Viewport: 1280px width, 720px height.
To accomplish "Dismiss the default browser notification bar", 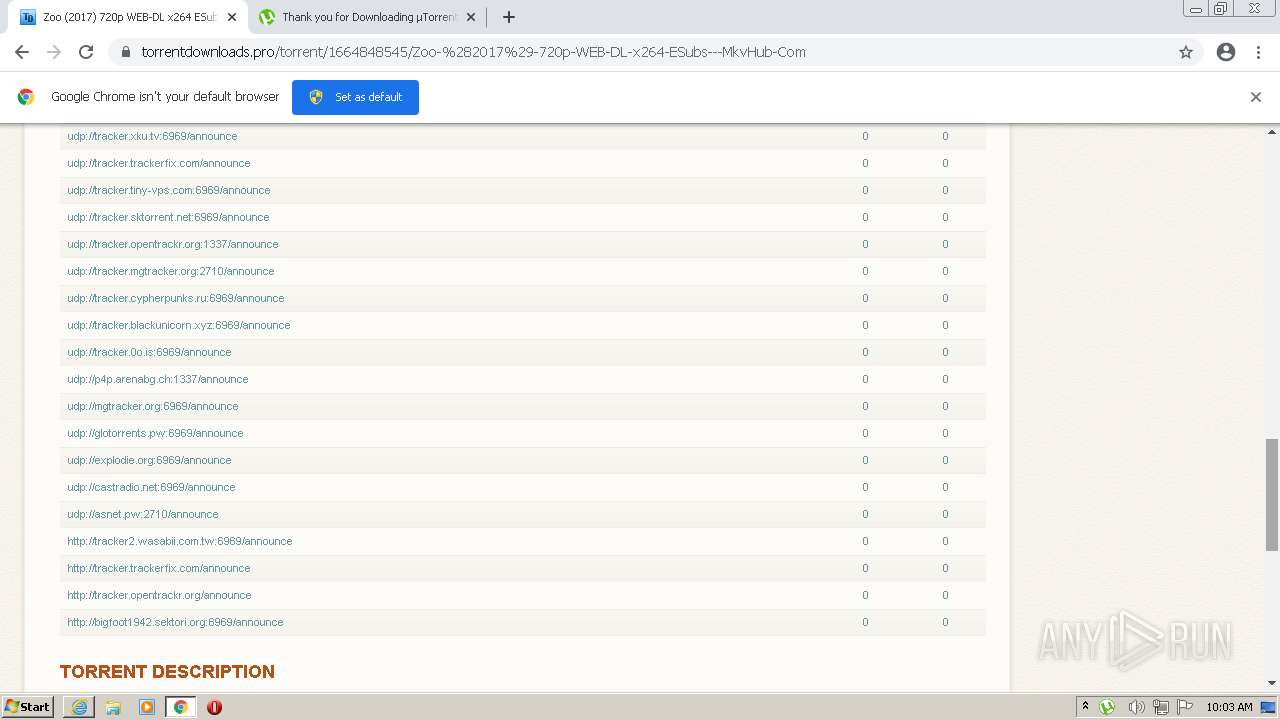I will (1256, 97).
